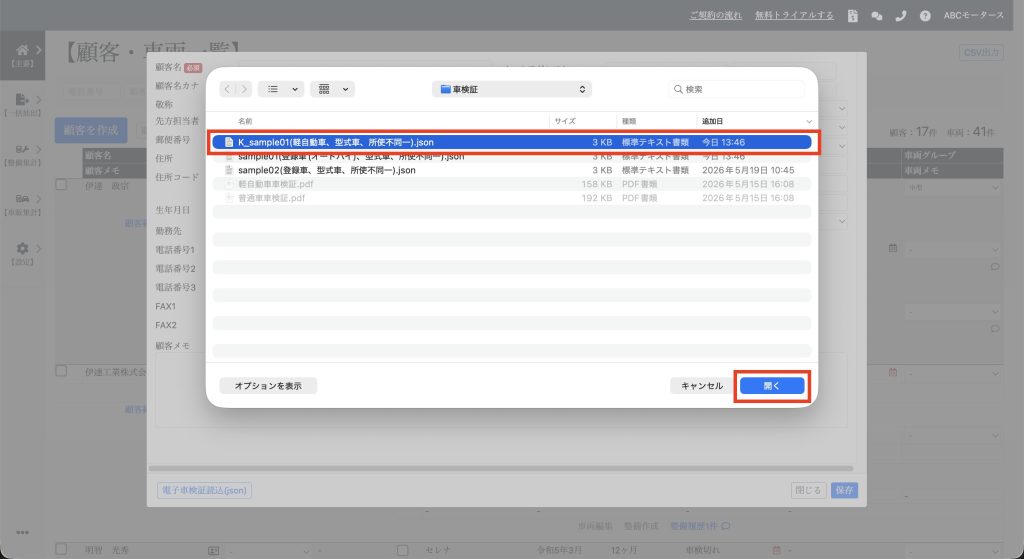The height and width of the screenshot is (559, 1024).
Task: Click 保存 button in customer form
Action: click(x=844, y=490)
